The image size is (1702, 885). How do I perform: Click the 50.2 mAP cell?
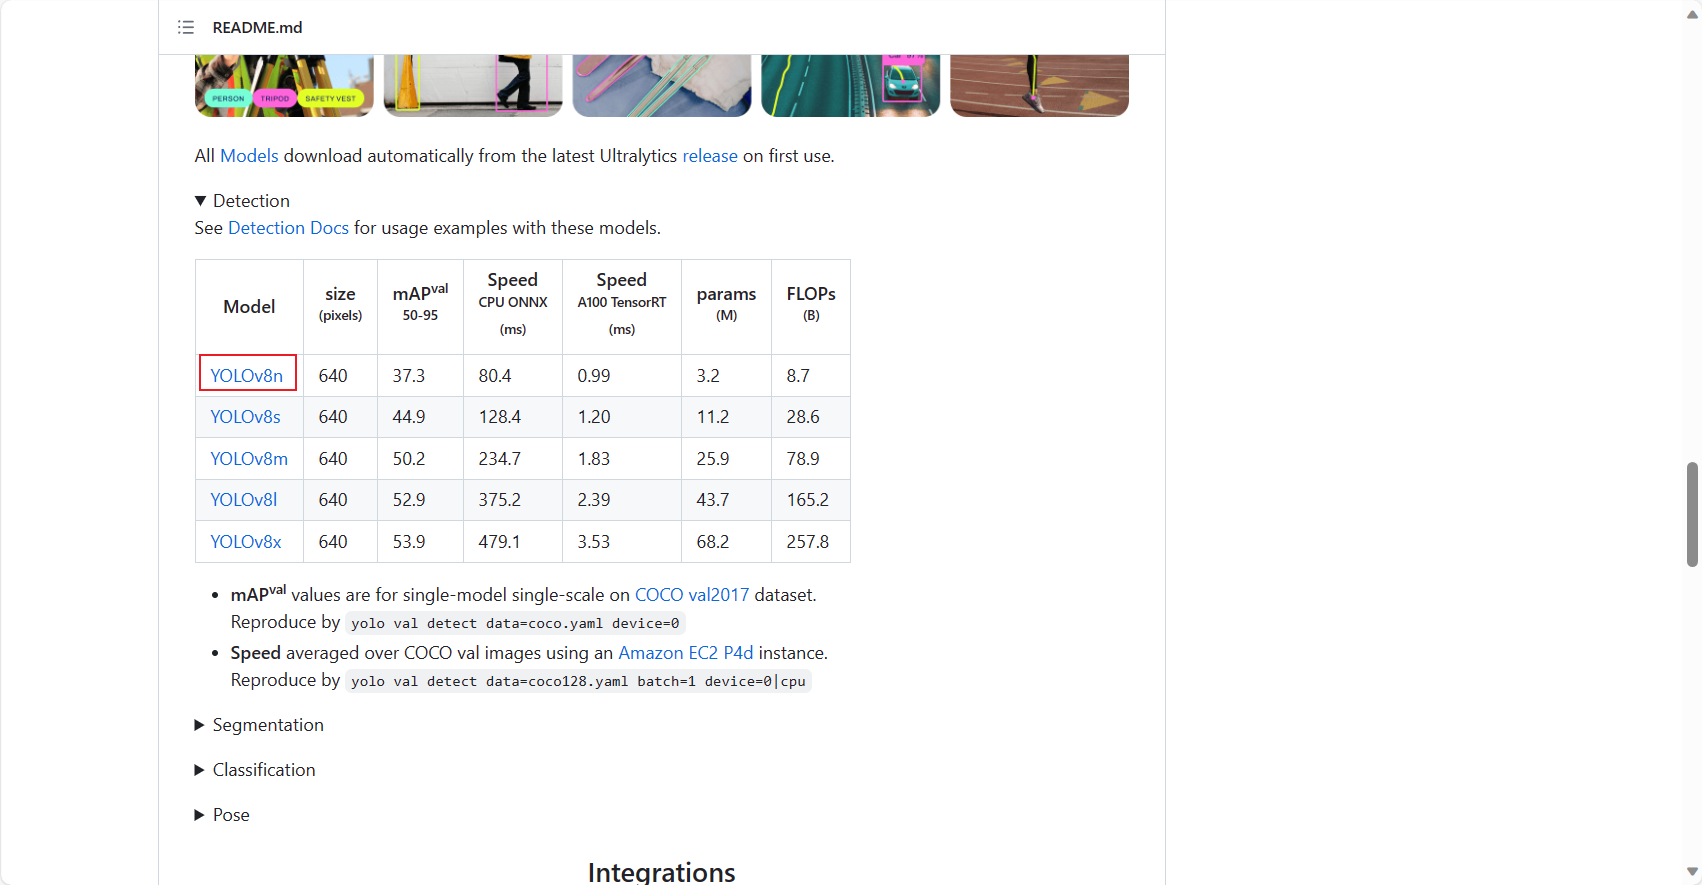pos(420,459)
